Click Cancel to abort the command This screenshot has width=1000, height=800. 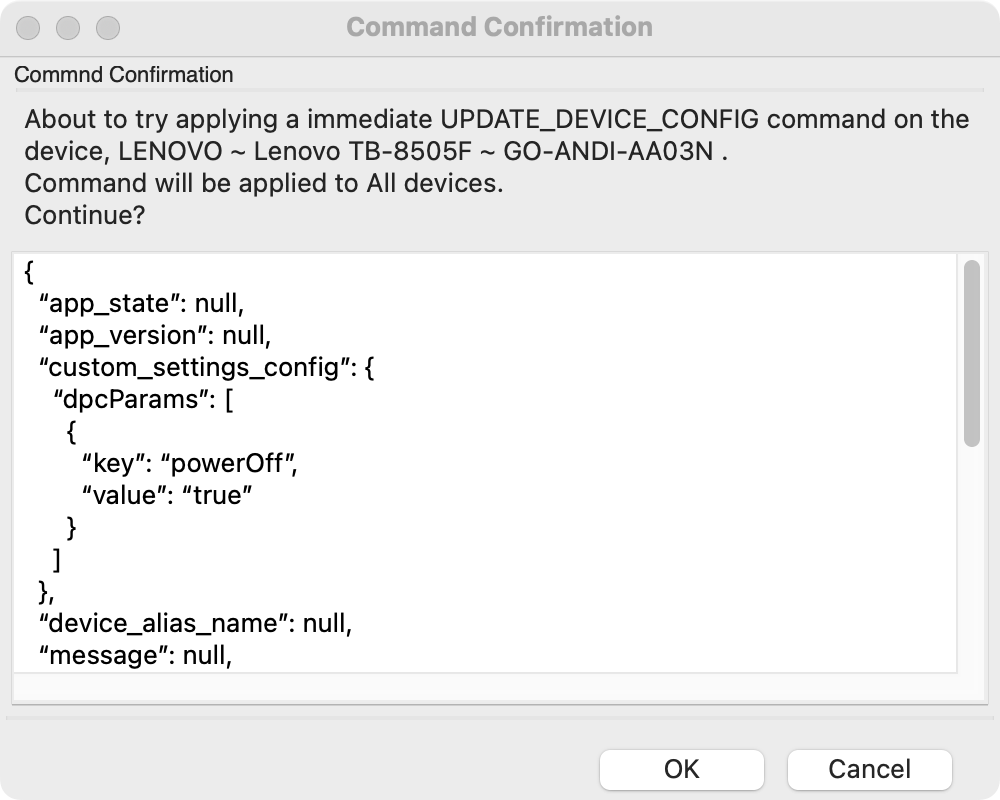(x=869, y=769)
